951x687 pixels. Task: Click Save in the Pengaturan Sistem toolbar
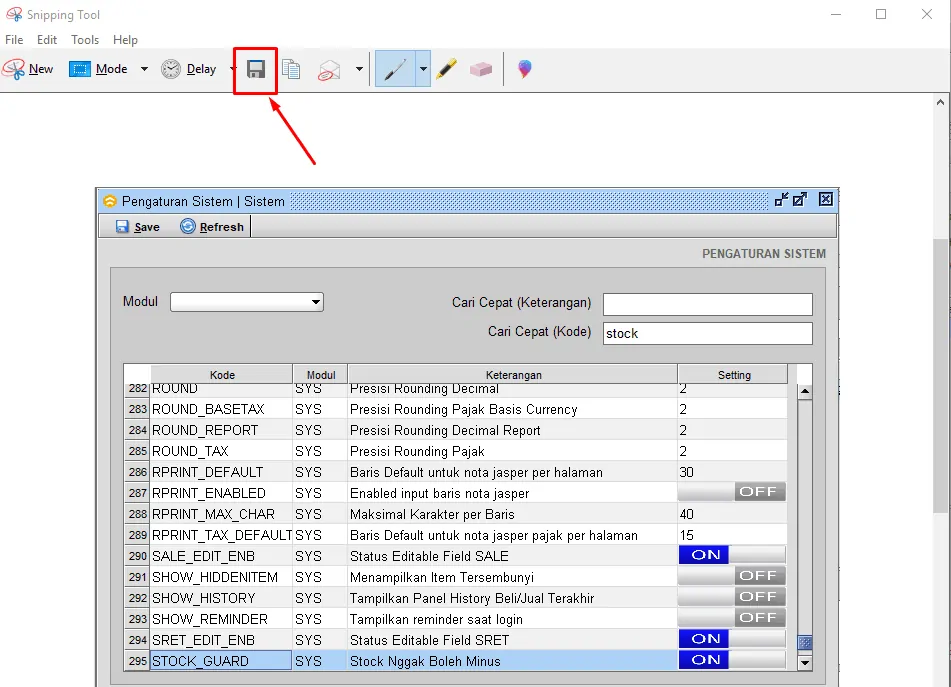coord(138,227)
